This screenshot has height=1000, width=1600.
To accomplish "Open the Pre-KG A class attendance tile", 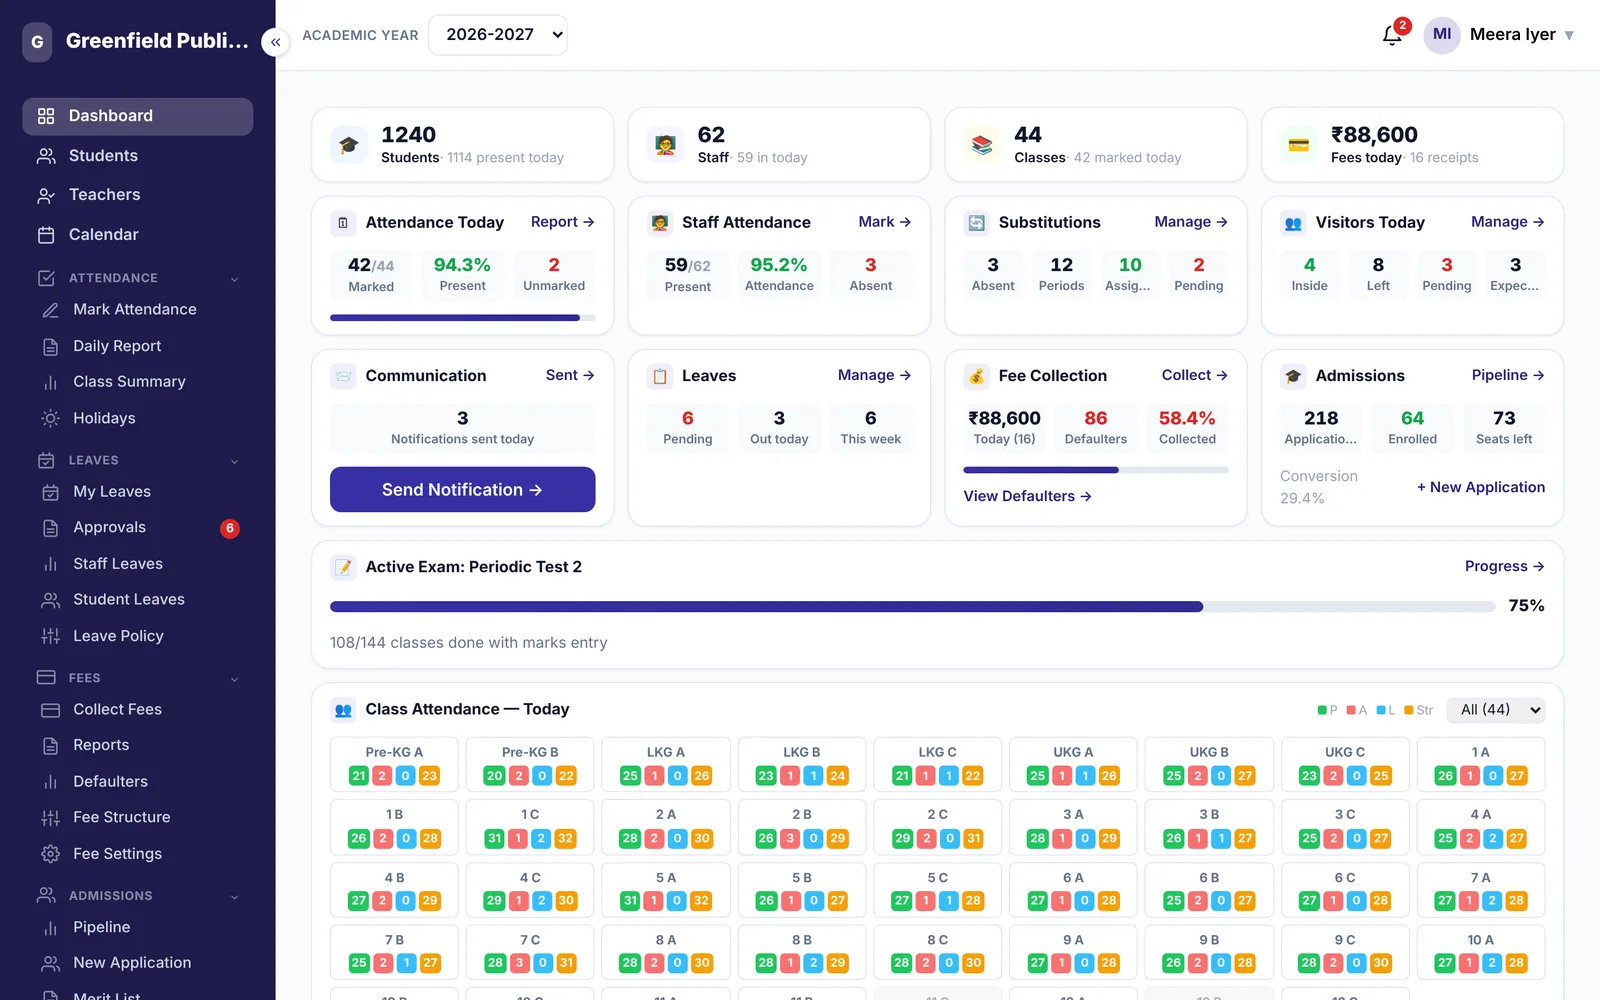I will pos(394,765).
